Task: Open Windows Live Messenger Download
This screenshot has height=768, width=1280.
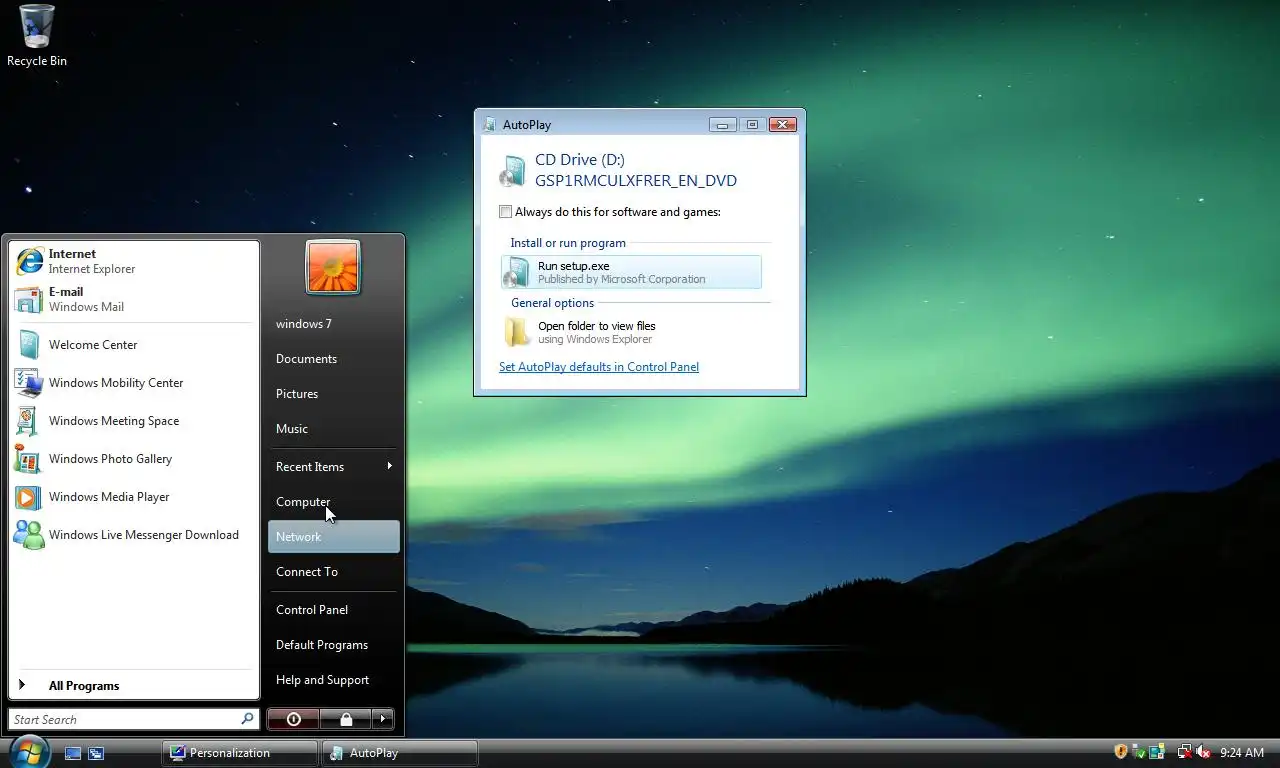Action: click(x=134, y=535)
